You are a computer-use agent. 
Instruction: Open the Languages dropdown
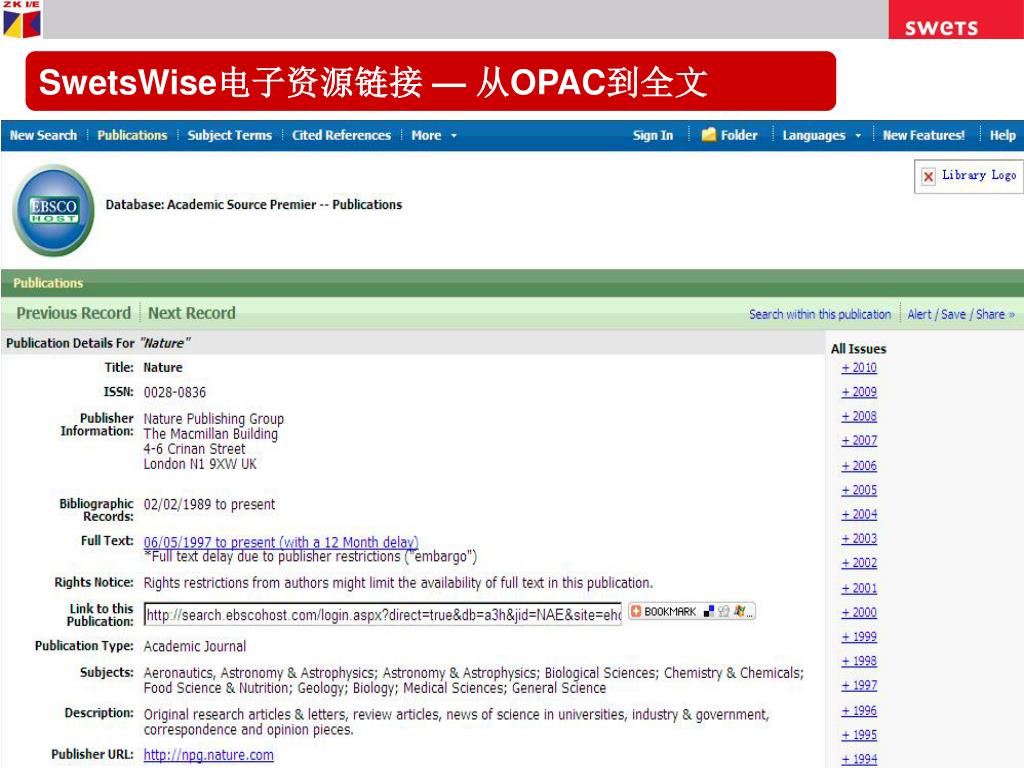pyautogui.click(x=822, y=135)
